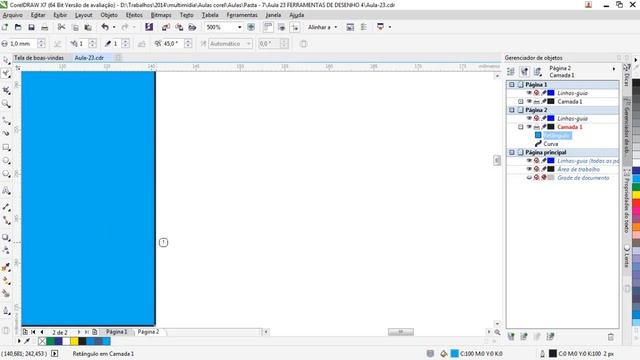Viewport: 640px width, 360px height.
Task: Select the Rectangle tool
Action: (6, 147)
